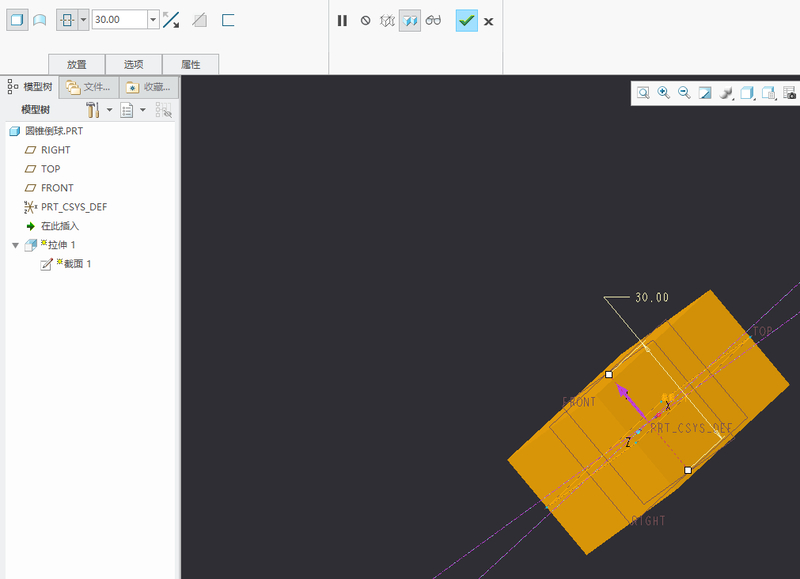Cancel the extrude feature with X
The width and height of the screenshot is (800, 579).
coord(488,21)
